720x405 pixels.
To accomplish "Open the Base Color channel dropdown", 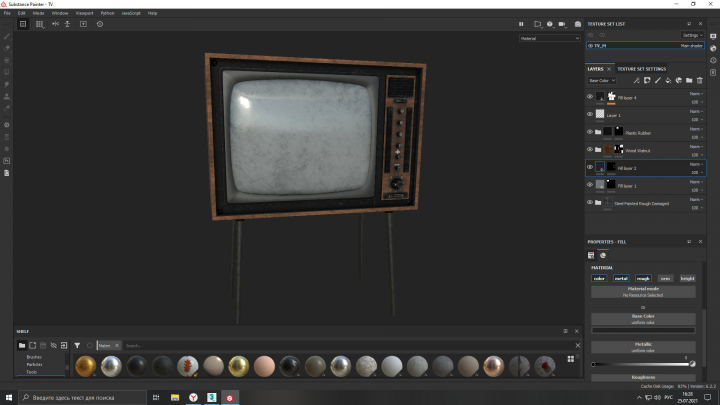I will click(x=602, y=80).
